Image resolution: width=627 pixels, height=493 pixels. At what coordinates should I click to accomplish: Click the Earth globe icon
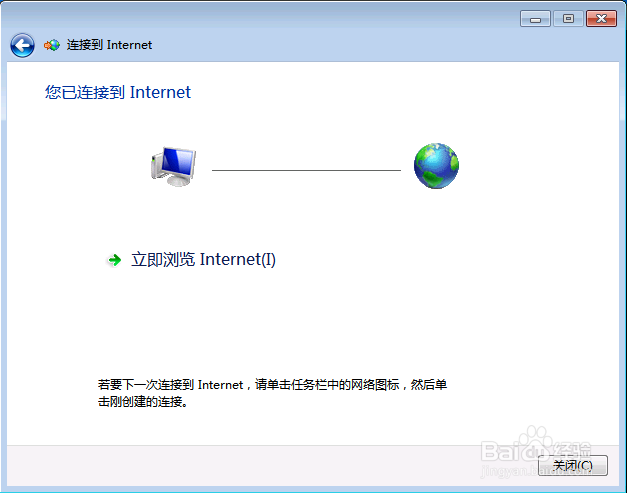click(436, 166)
